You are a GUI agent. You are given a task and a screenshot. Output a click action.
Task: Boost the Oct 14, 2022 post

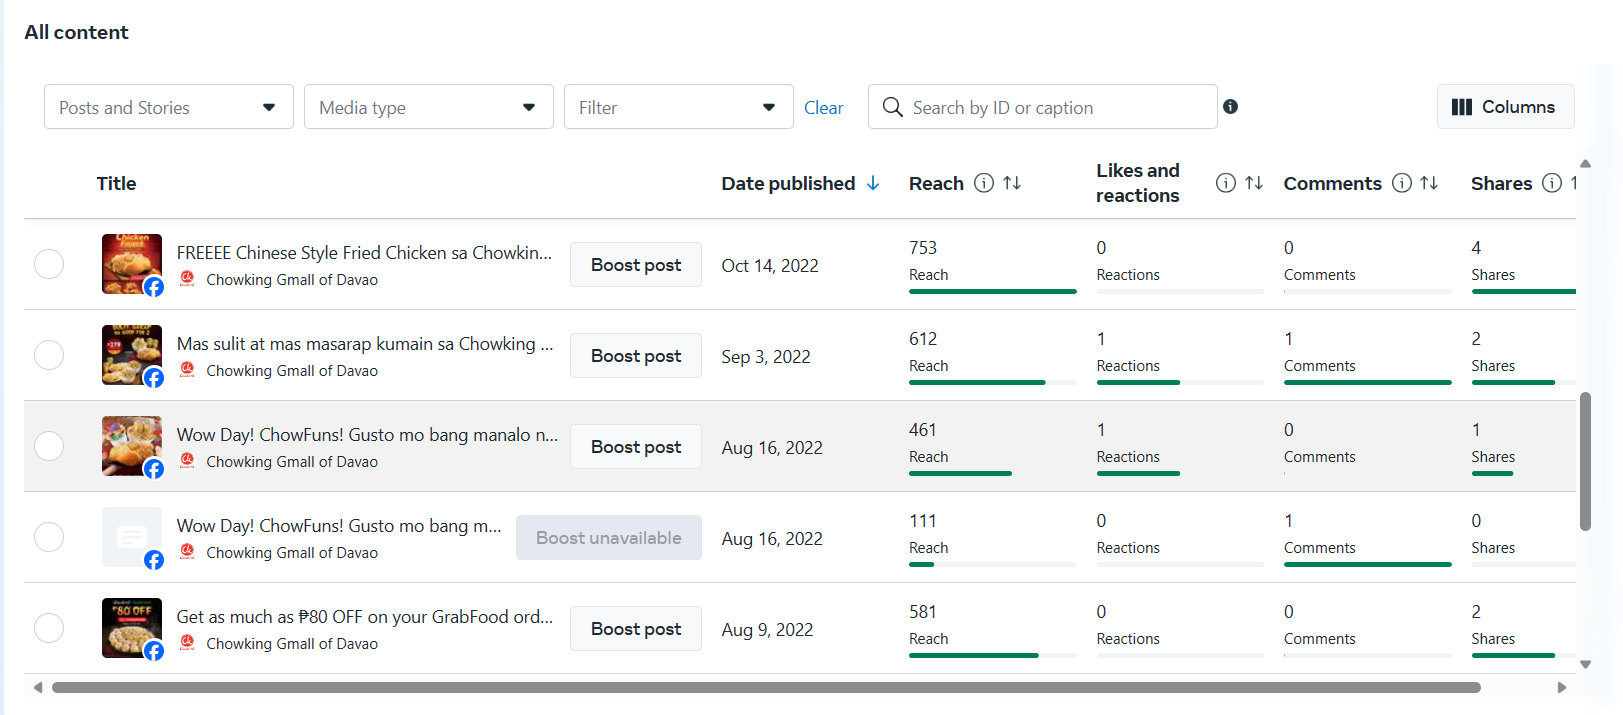(x=635, y=265)
